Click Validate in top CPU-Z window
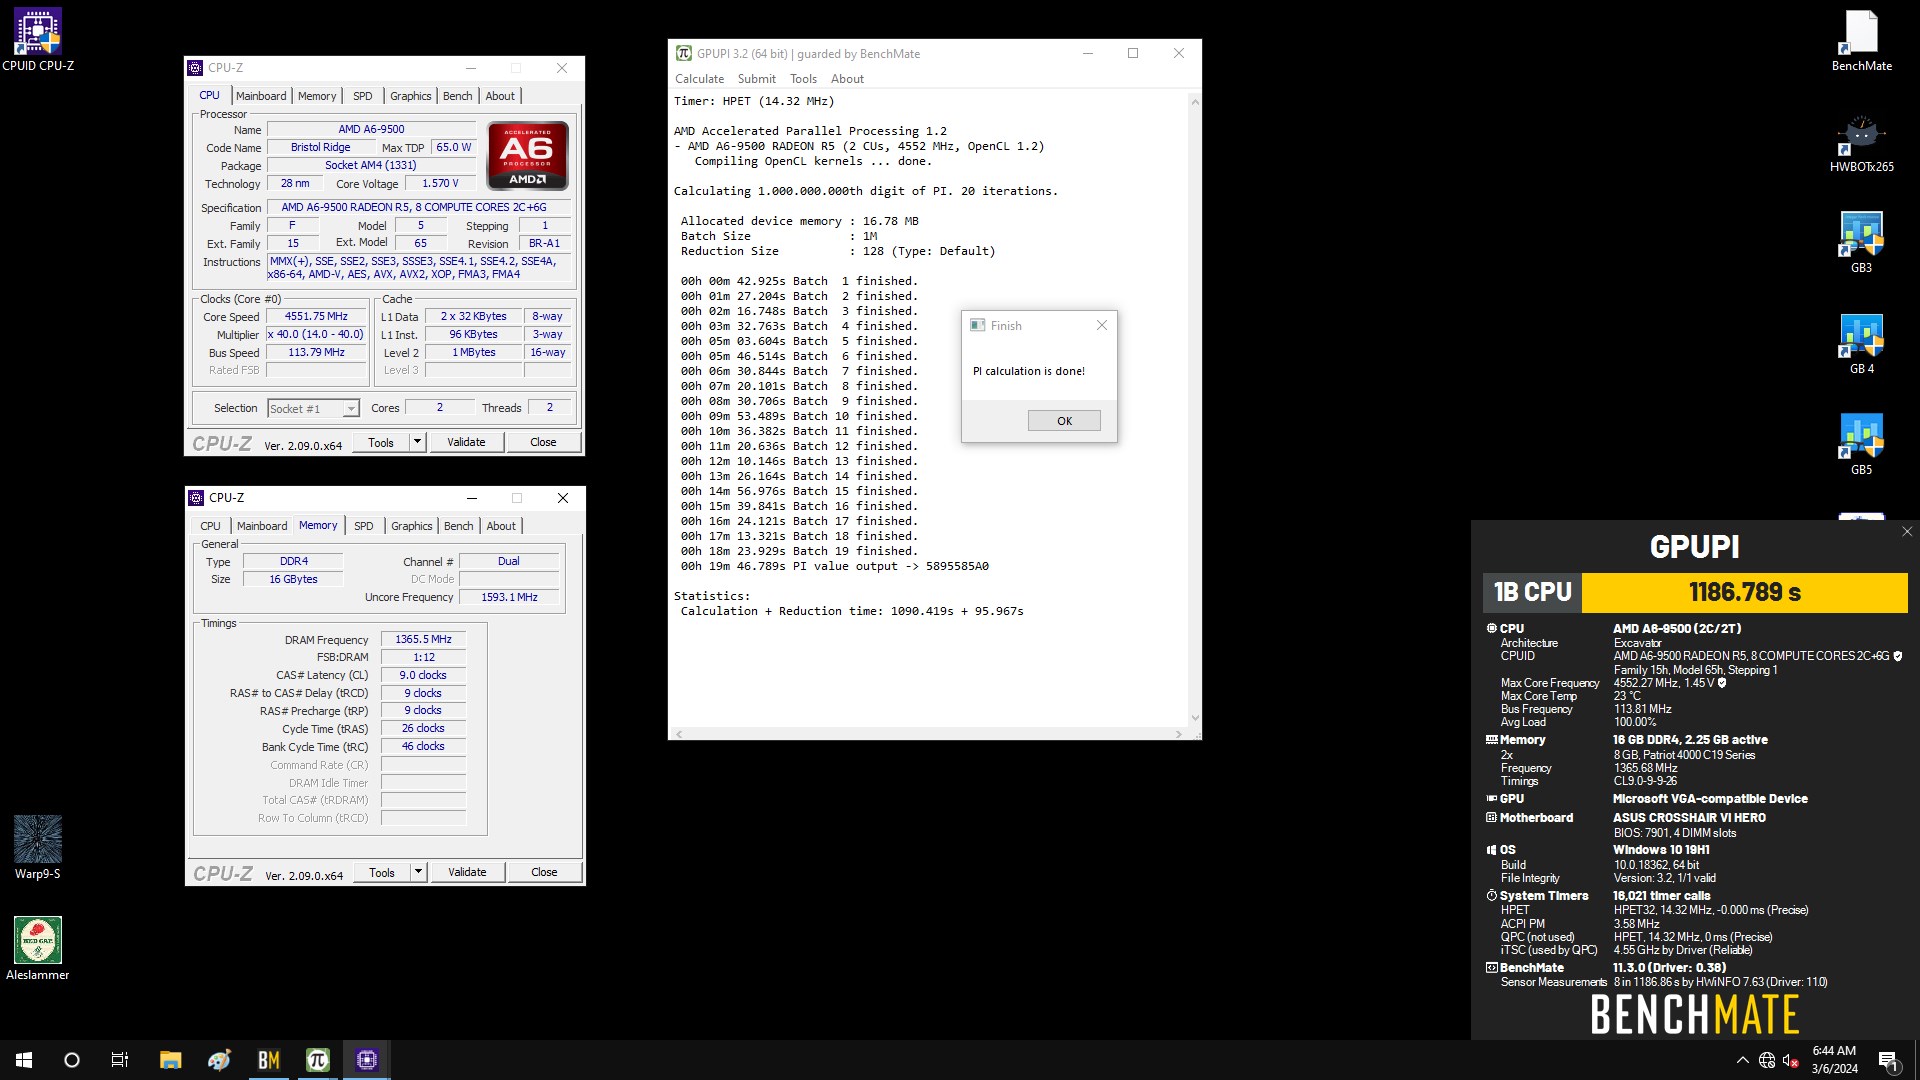The width and height of the screenshot is (1920, 1080). [x=466, y=442]
